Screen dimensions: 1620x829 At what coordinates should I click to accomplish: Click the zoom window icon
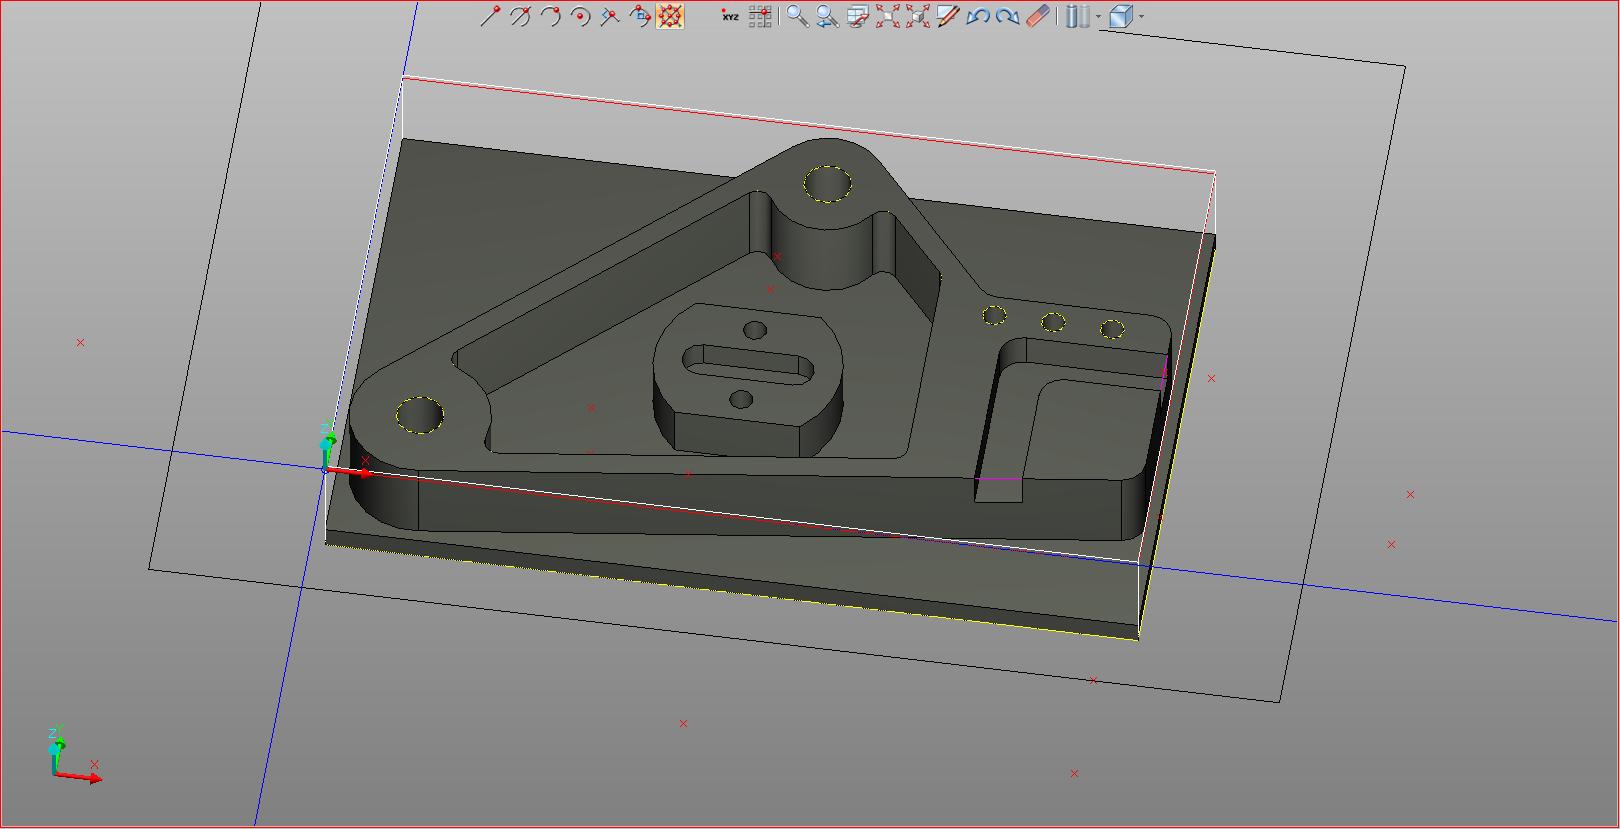tap(857, 16)
